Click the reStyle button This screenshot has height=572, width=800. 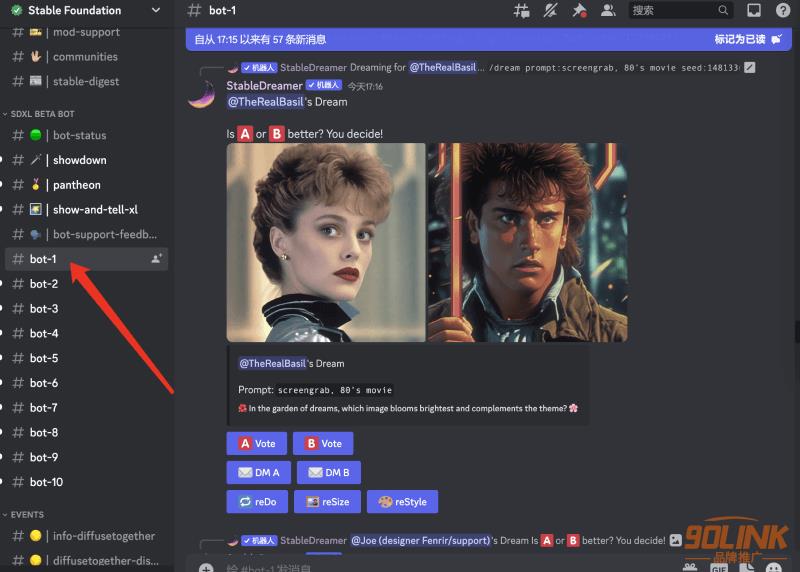403,502
